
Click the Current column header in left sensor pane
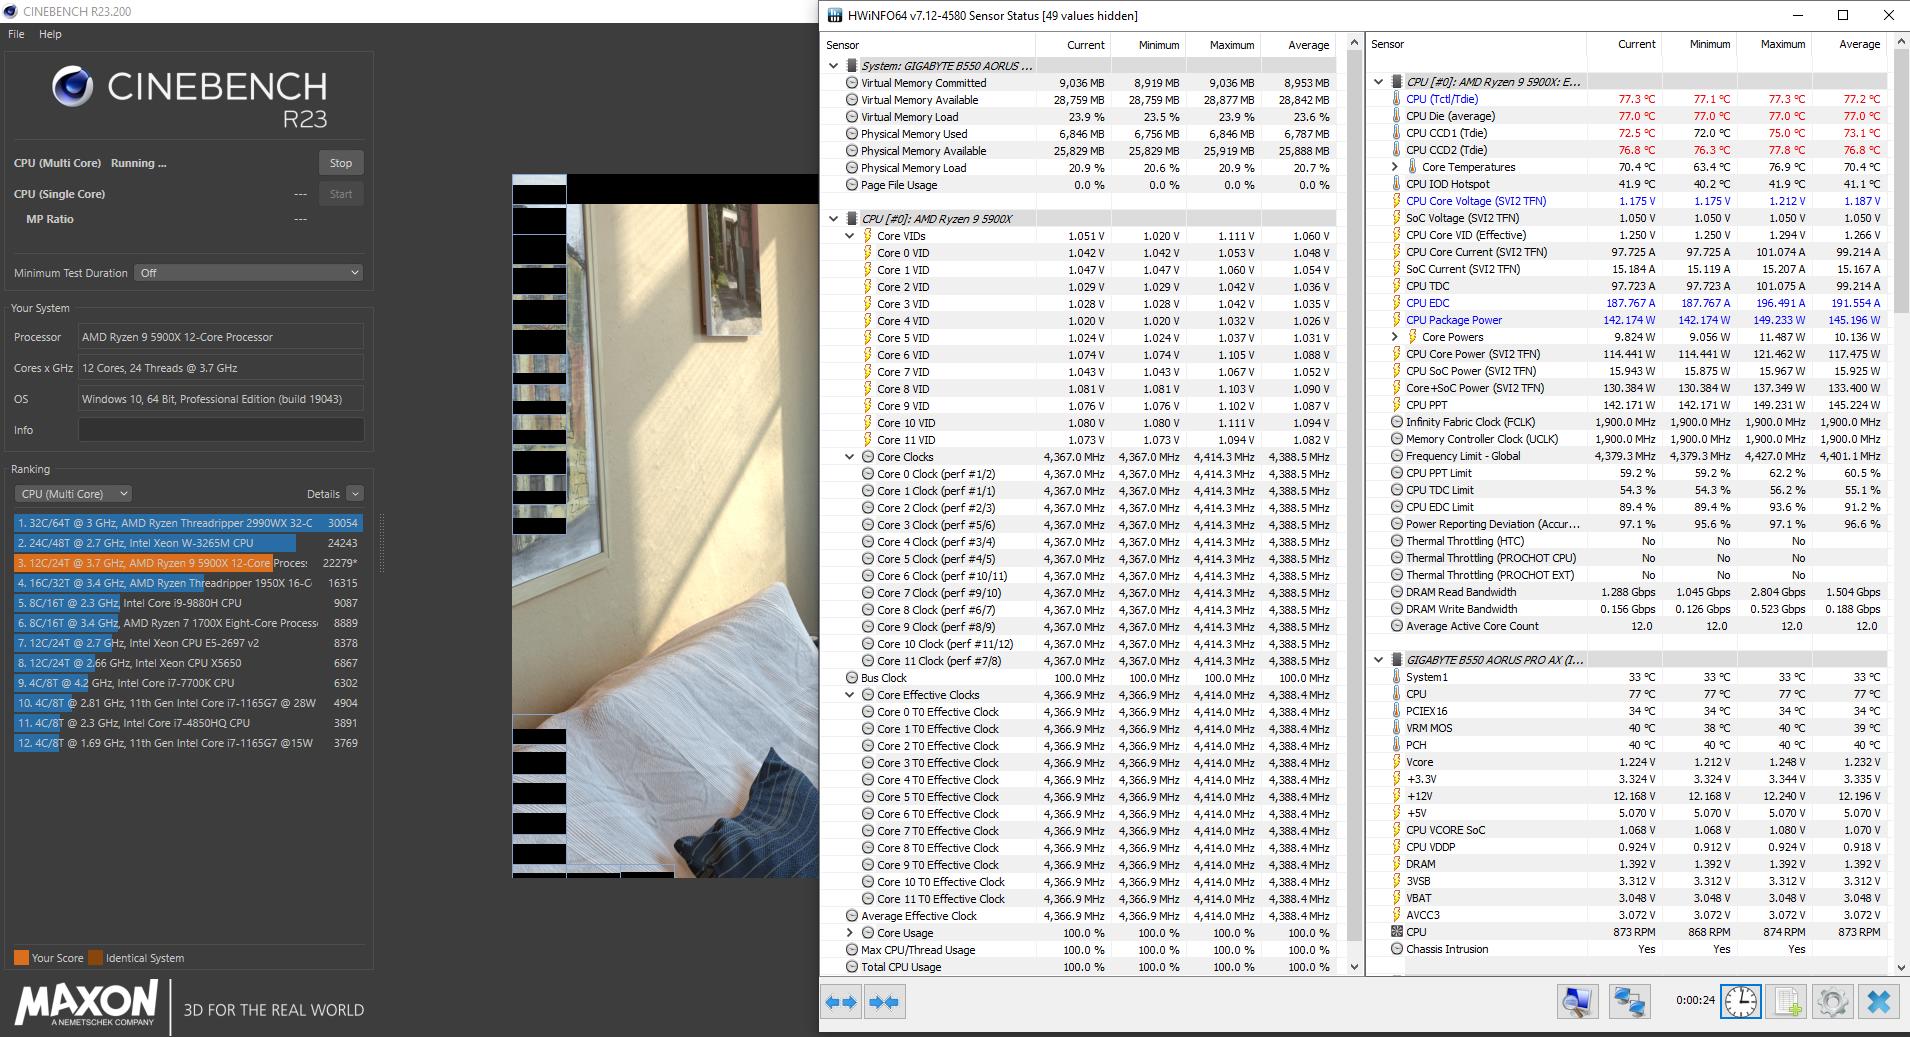1073,45
